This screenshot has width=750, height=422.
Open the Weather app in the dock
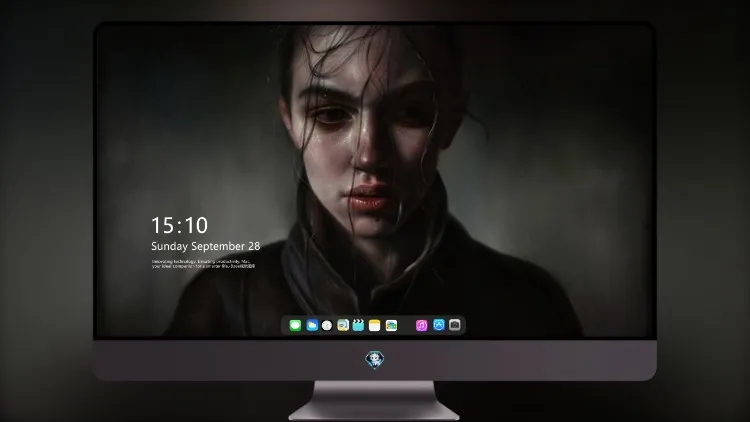(312, 325)
